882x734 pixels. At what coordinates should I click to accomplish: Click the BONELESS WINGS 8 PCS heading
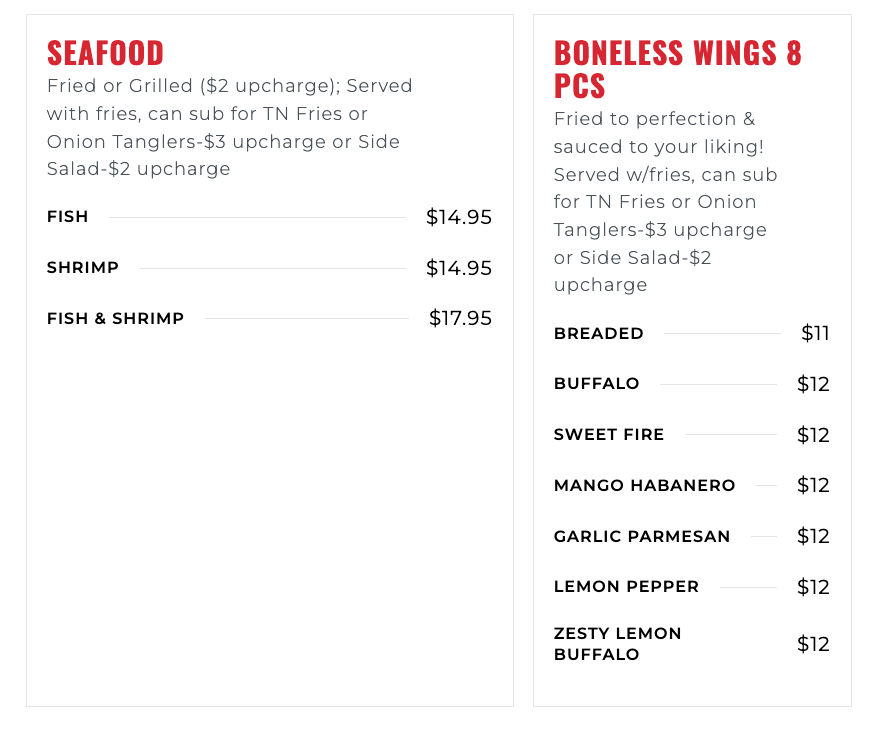click(678, 69)
